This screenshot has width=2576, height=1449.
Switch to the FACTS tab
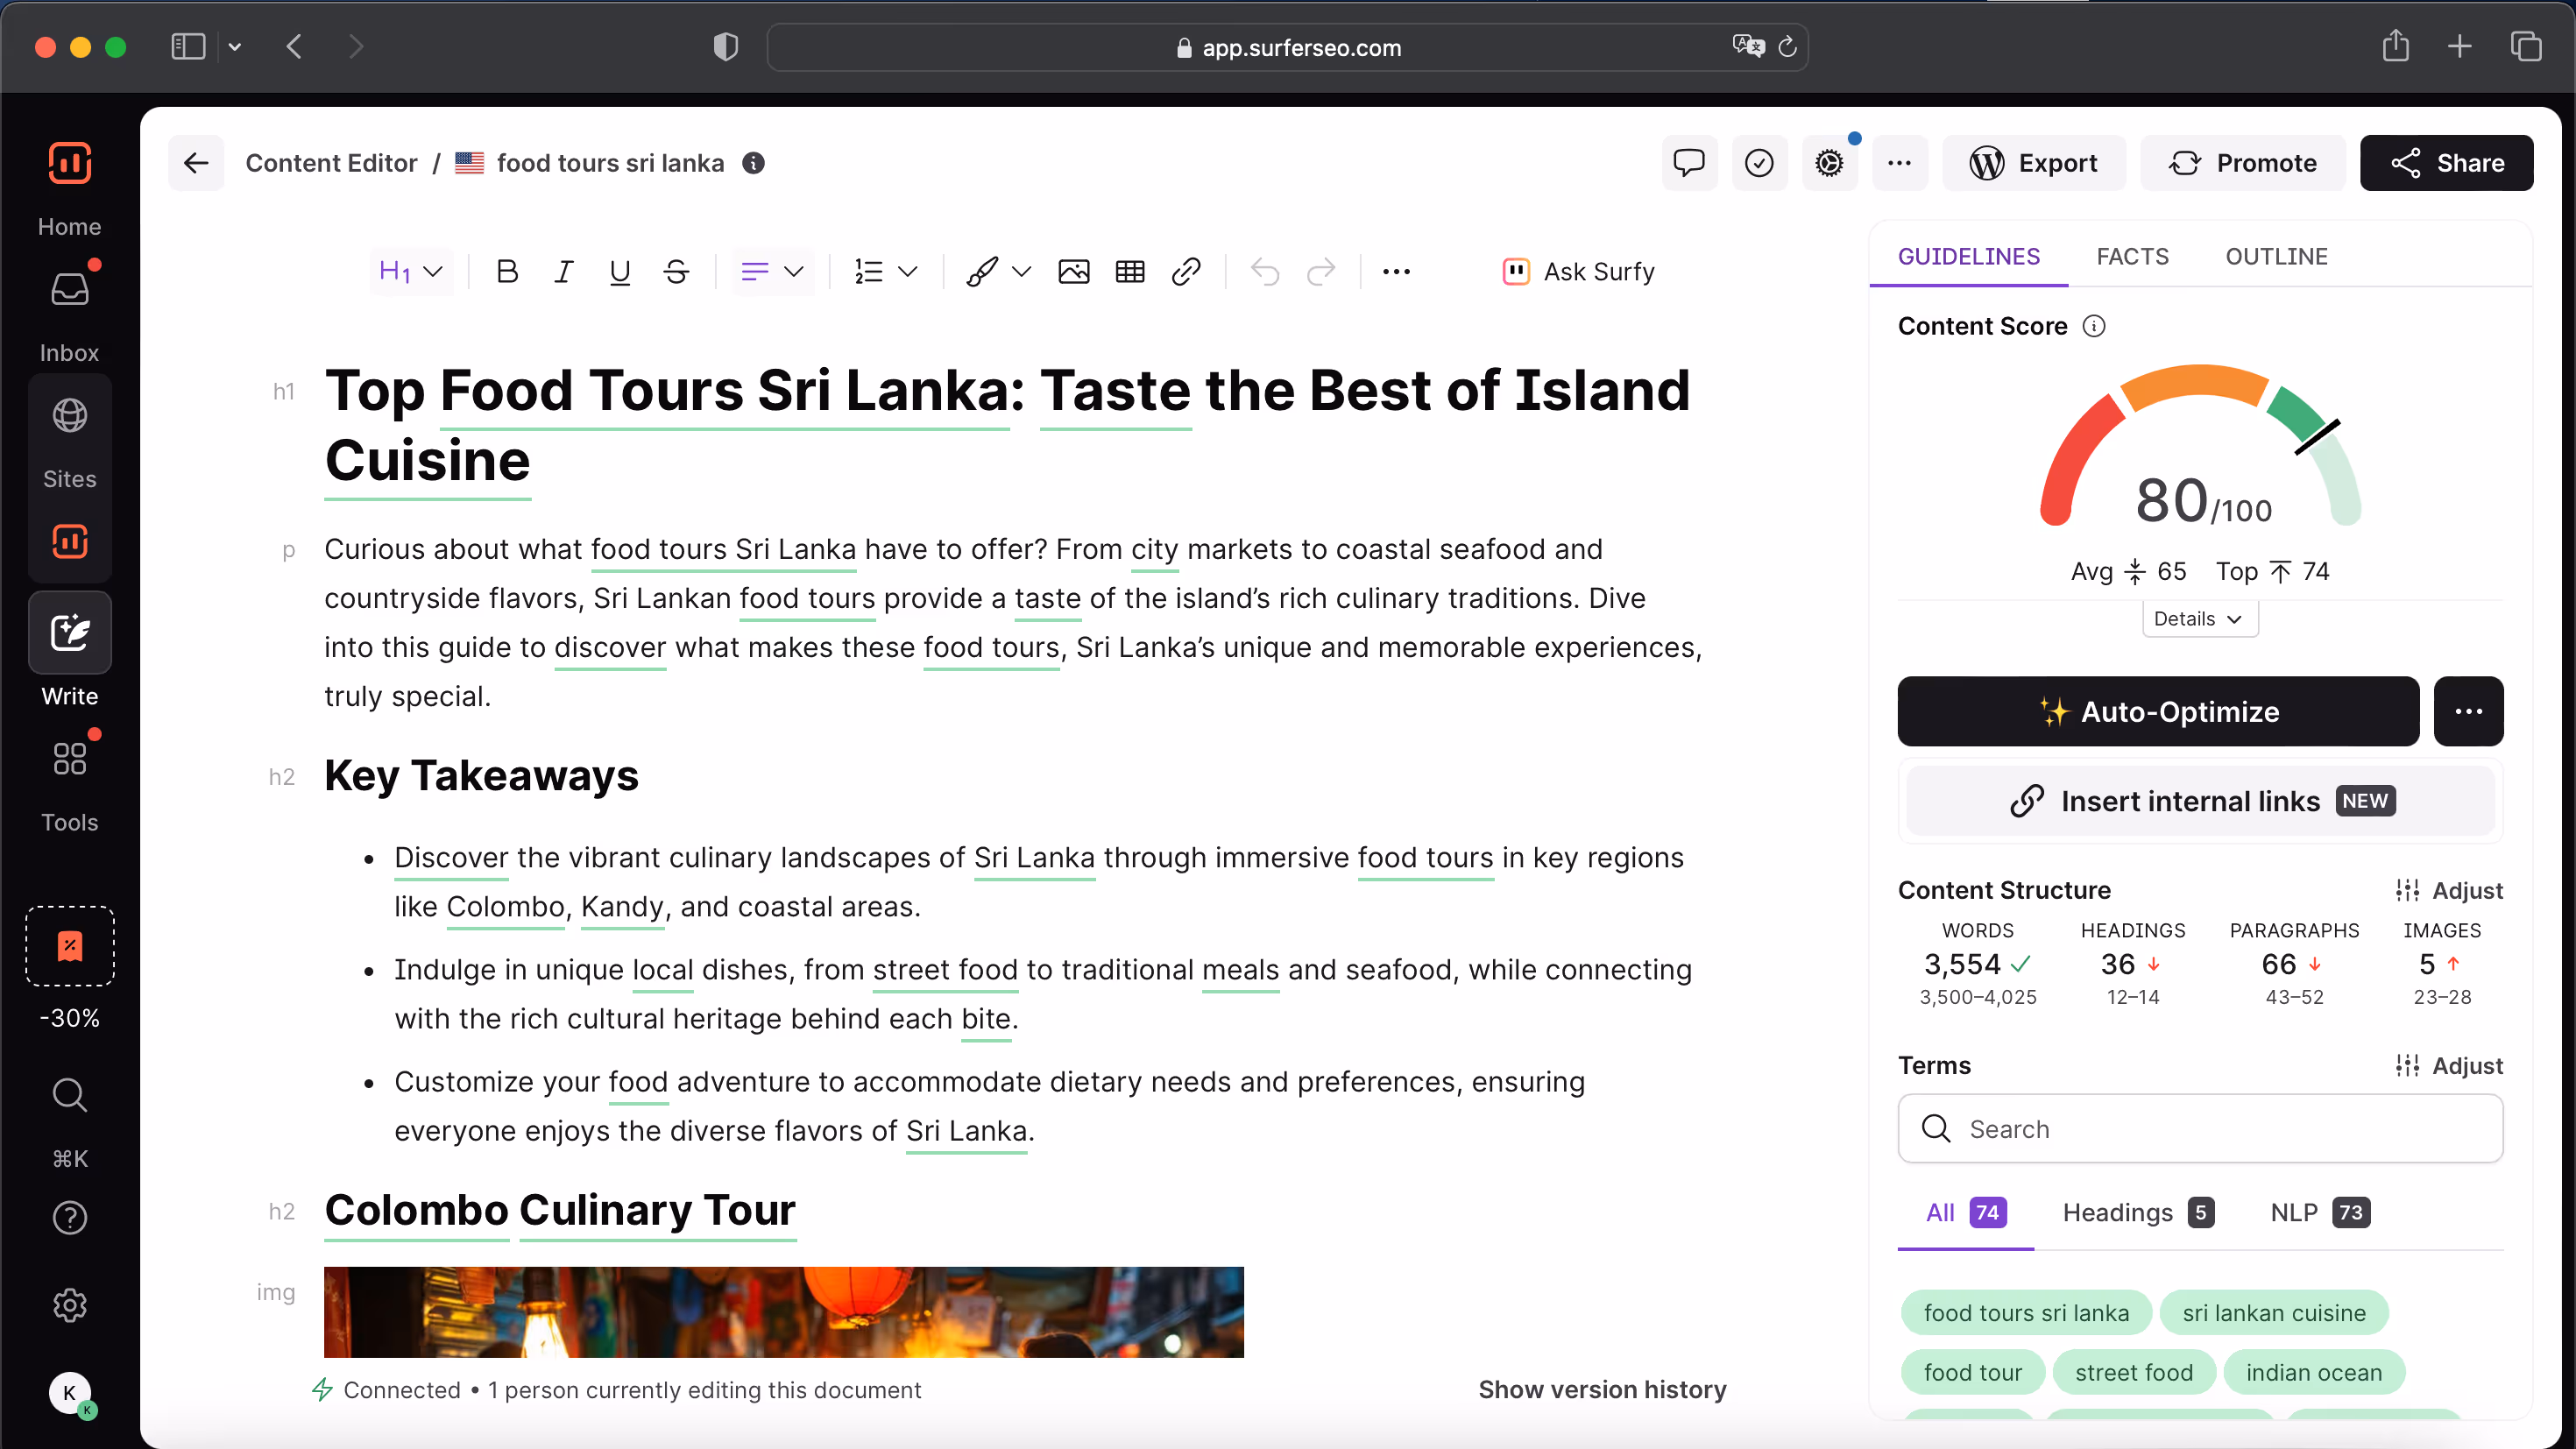click(x=2132, y=257)
